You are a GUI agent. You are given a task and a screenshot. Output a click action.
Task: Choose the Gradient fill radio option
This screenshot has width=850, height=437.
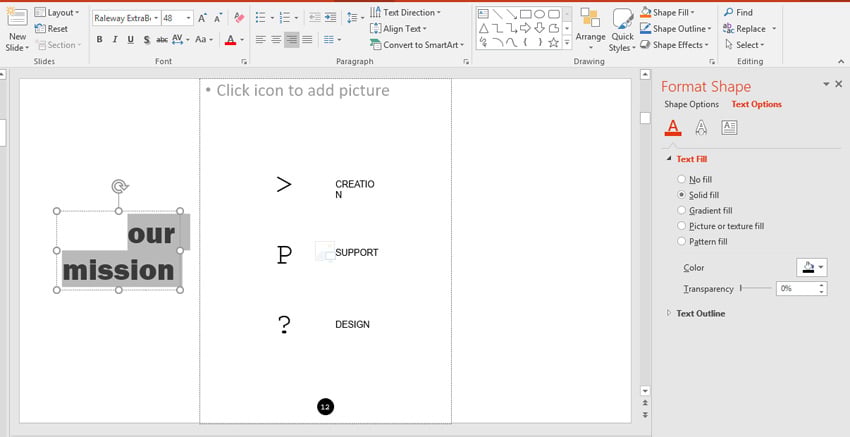(x=682, y=211)
